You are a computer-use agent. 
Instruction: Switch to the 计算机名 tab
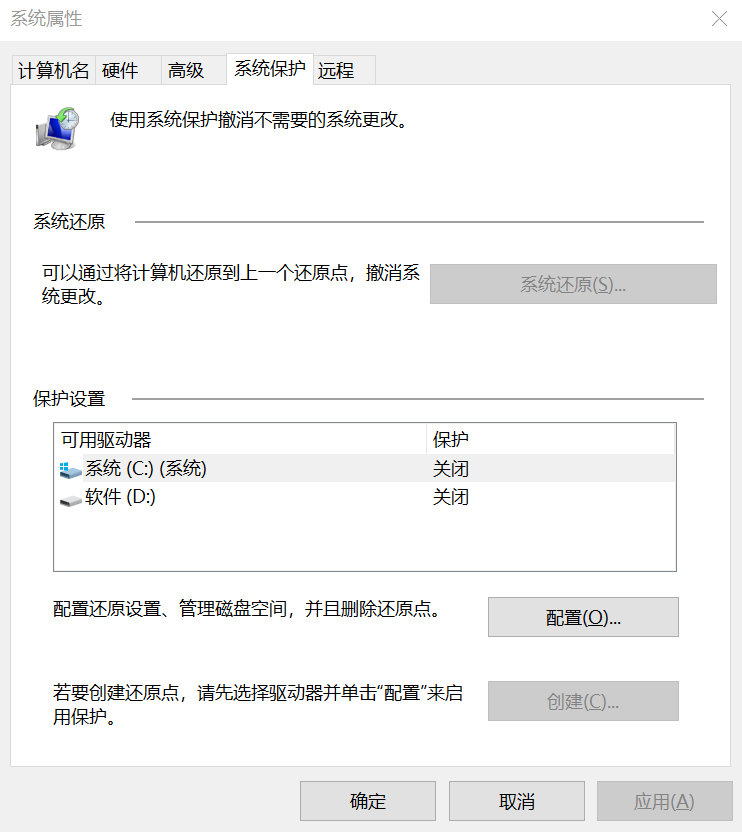pos(54,70)
